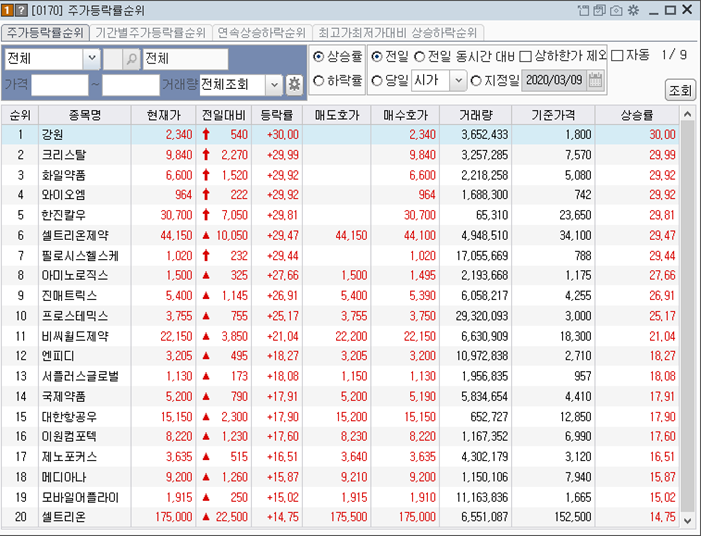Sort by 종목명 column header
Image resolution: width=701 pixels, height=536 pixels.
pyautogui.click(x=85, y=115)
